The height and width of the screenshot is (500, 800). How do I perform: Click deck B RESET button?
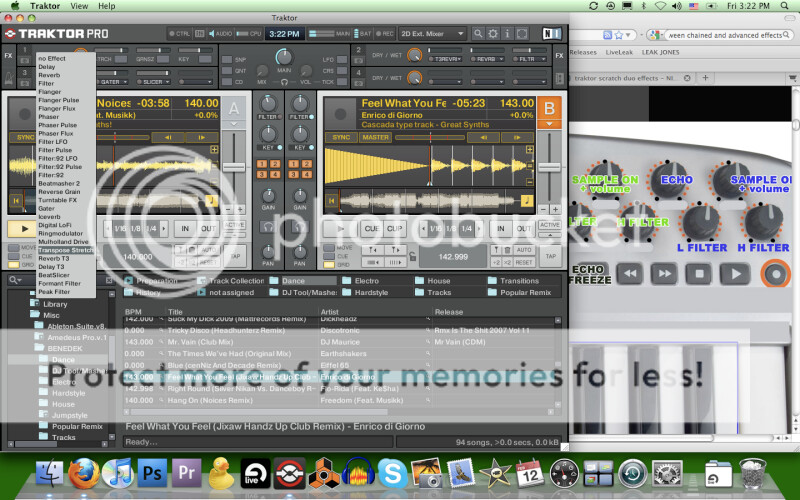(x=524, y=262)
